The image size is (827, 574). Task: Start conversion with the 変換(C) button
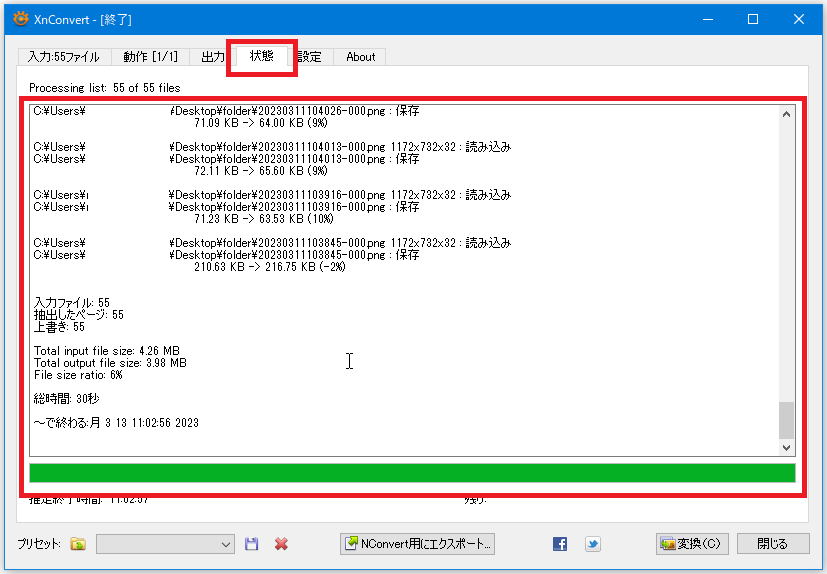691,544
